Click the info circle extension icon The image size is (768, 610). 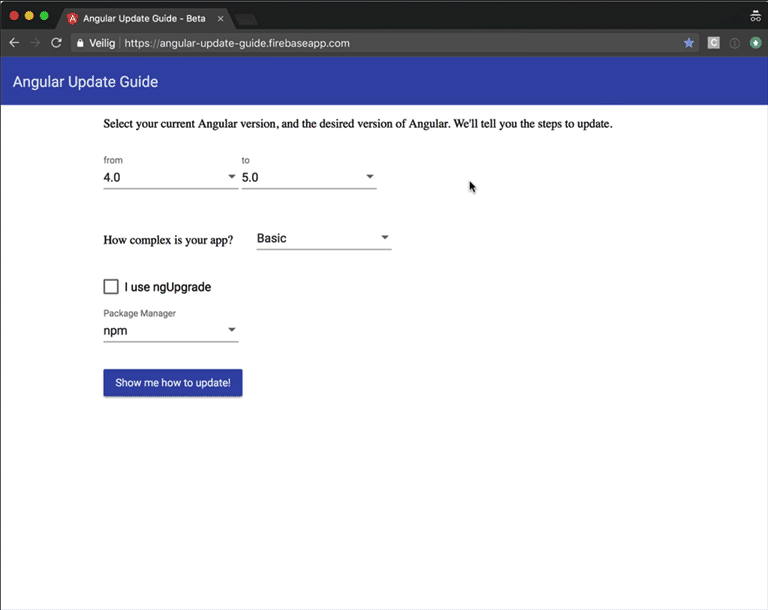pos(734,43)
